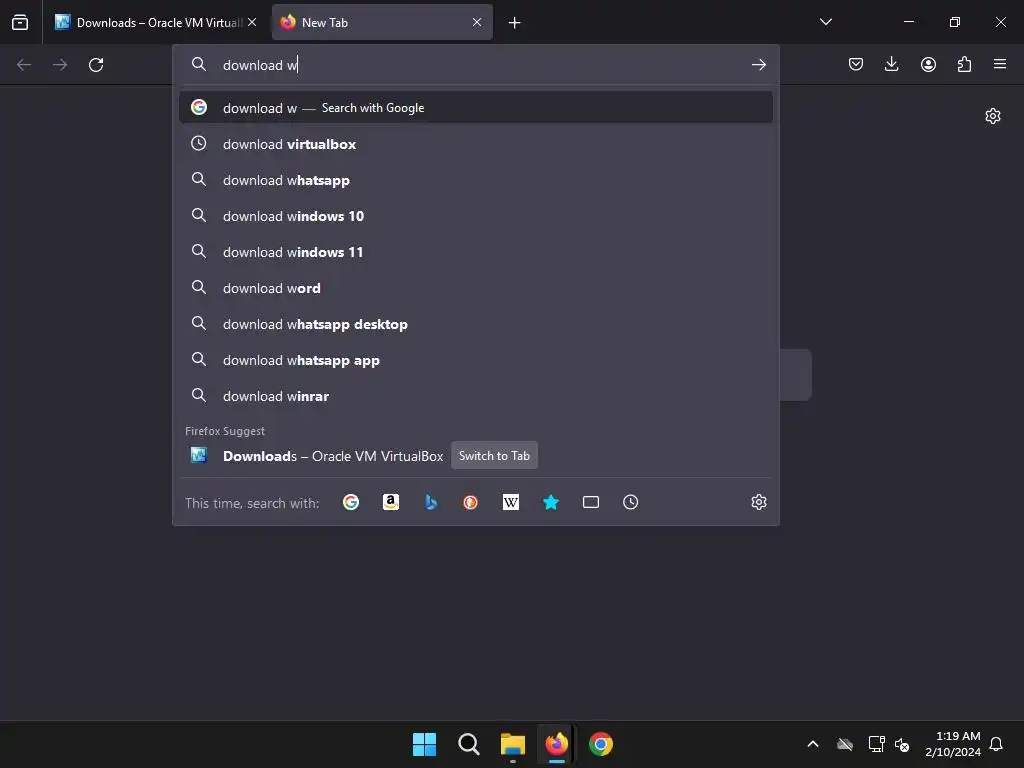1024x768 pixels.
Task: Search this time with Wikipedia icon
Action: (511, 502)
